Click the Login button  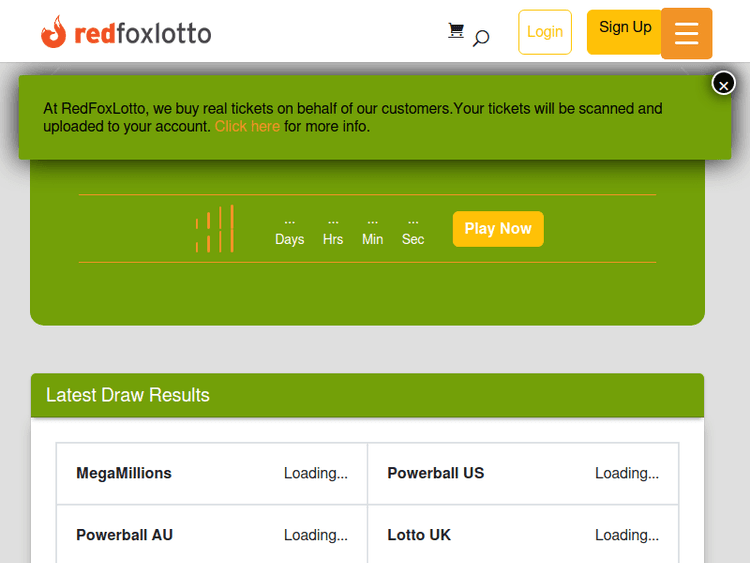(x=545, y=32)
